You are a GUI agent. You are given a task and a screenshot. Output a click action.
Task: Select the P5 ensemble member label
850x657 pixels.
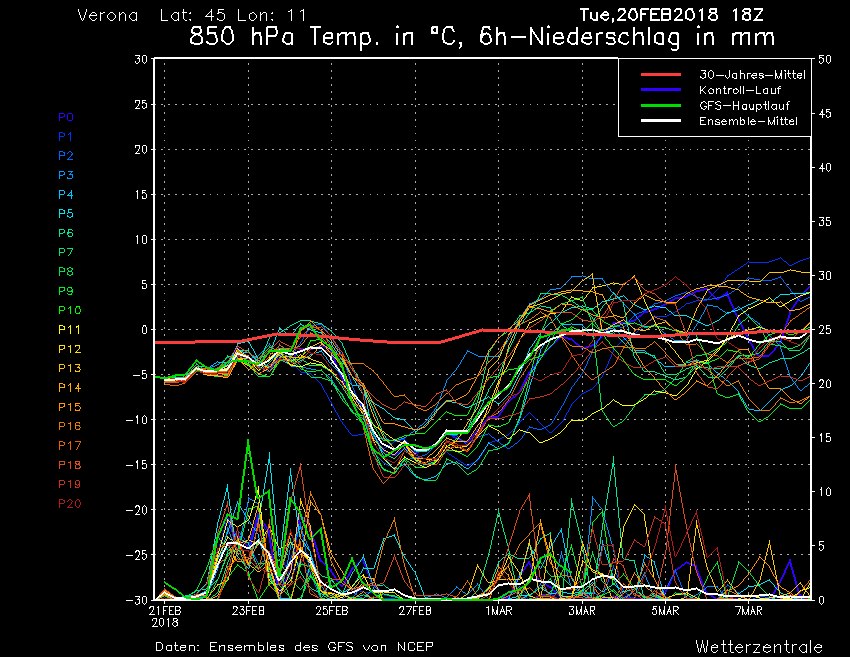(x=66, y=214)
